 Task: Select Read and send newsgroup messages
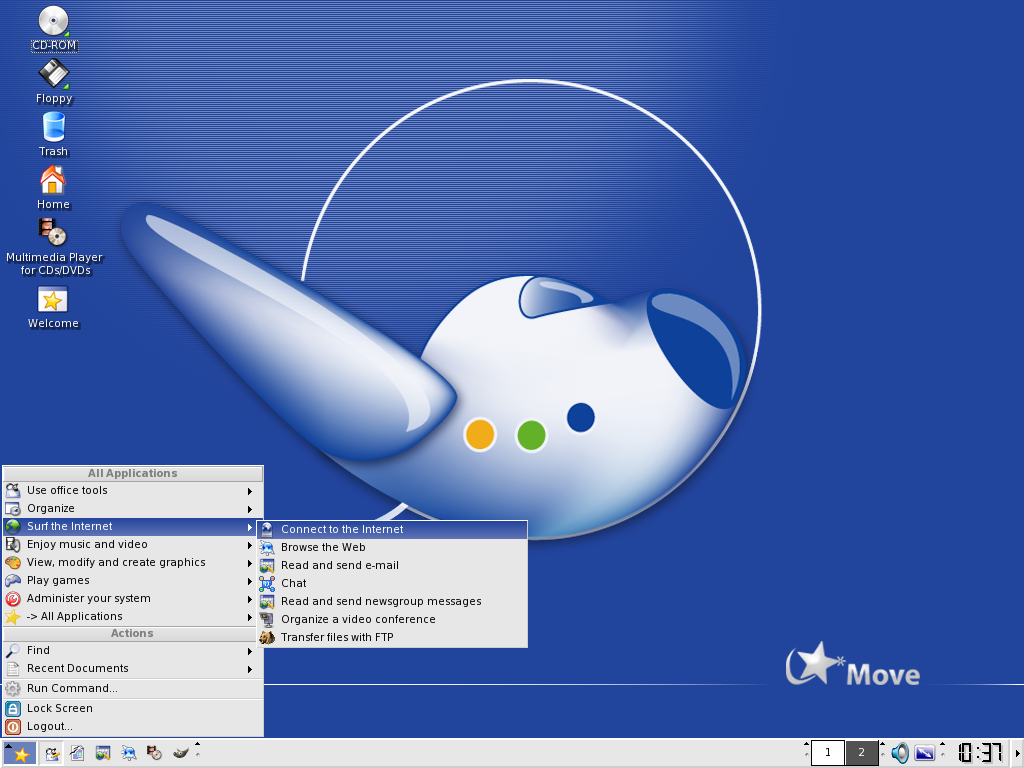point(392,601)
